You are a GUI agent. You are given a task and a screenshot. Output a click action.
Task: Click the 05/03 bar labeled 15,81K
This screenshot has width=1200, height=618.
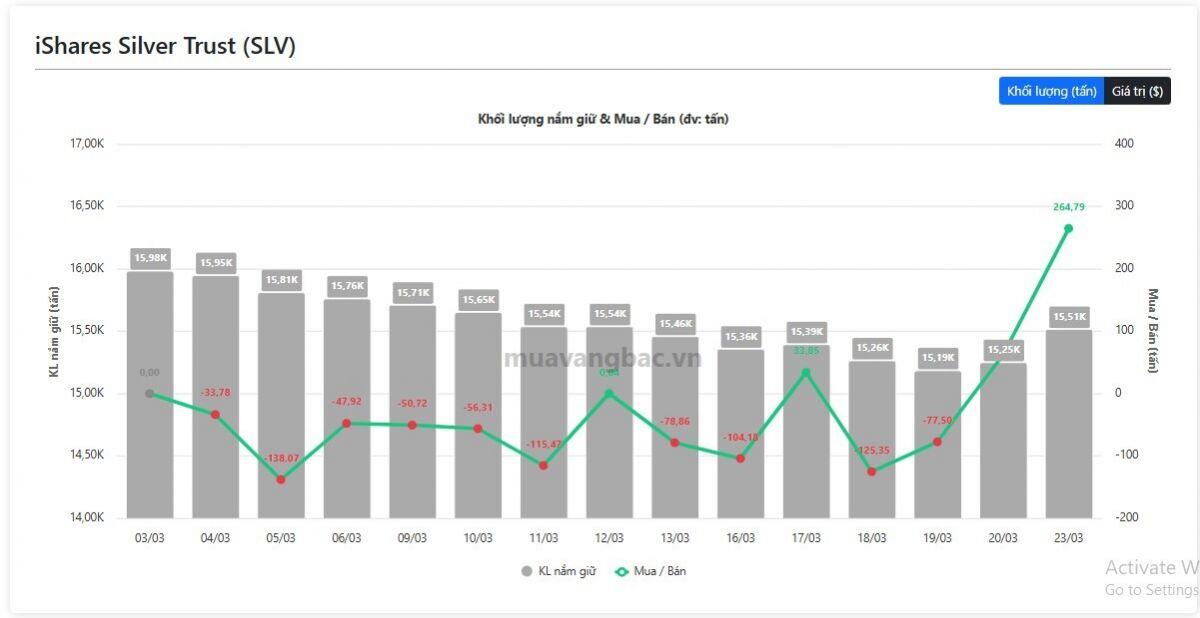pyautogui.click(x=281, y=405)
